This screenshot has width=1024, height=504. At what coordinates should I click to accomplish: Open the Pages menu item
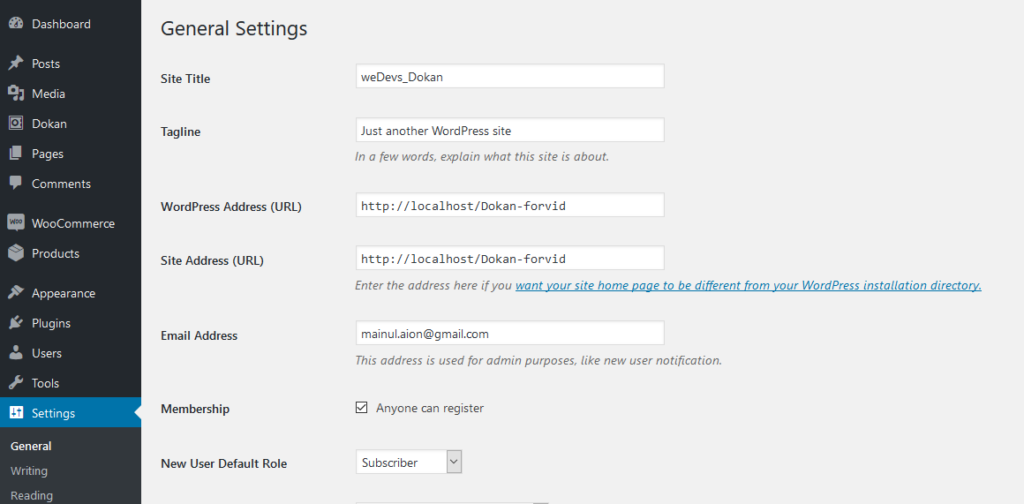pos(47,154)
